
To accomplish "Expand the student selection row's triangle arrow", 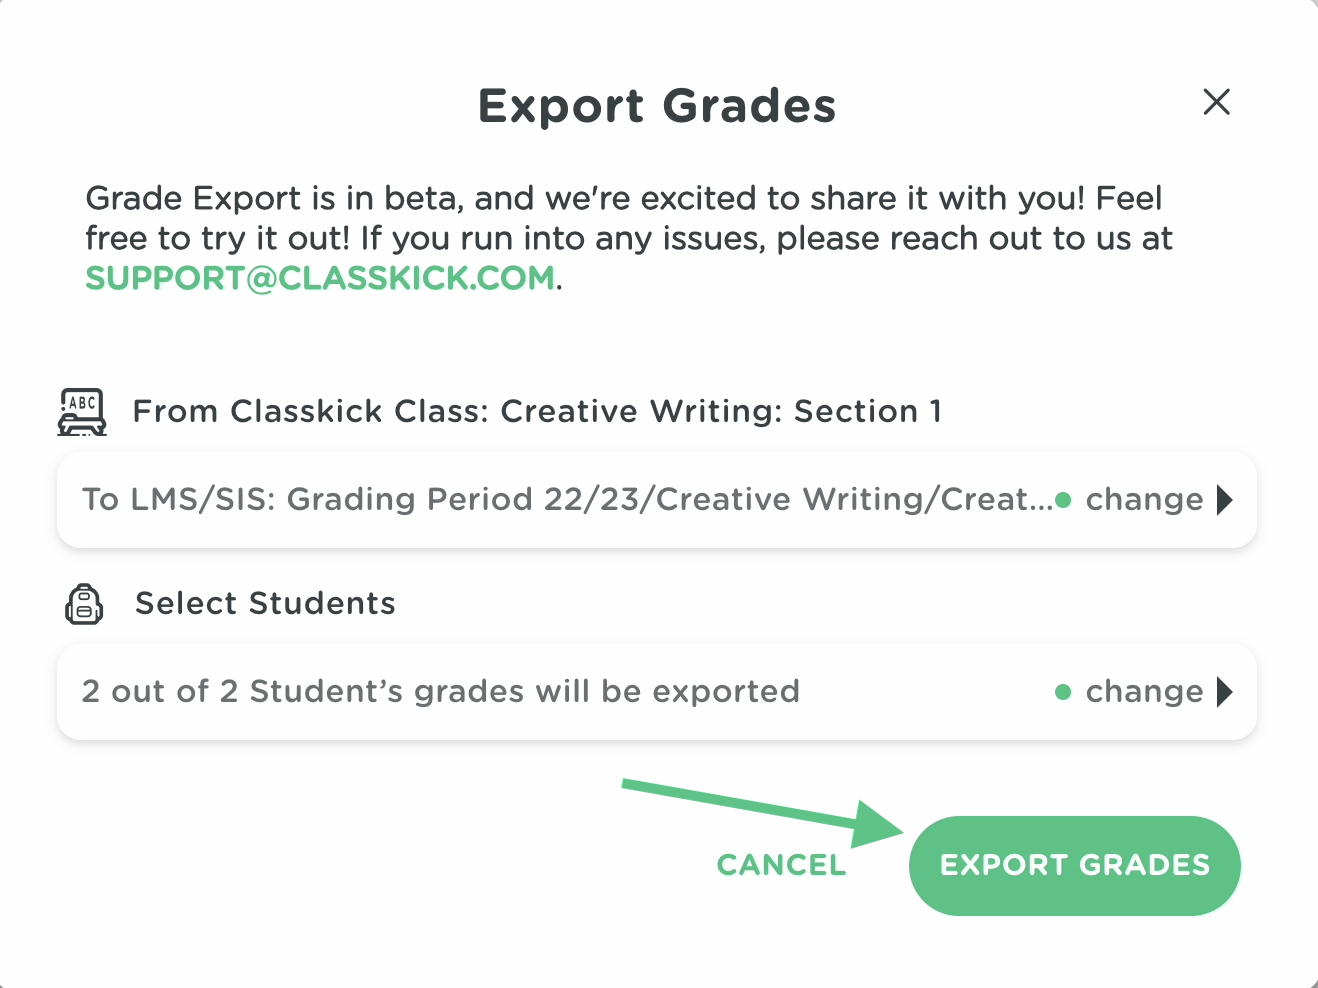I will 1225,691.
